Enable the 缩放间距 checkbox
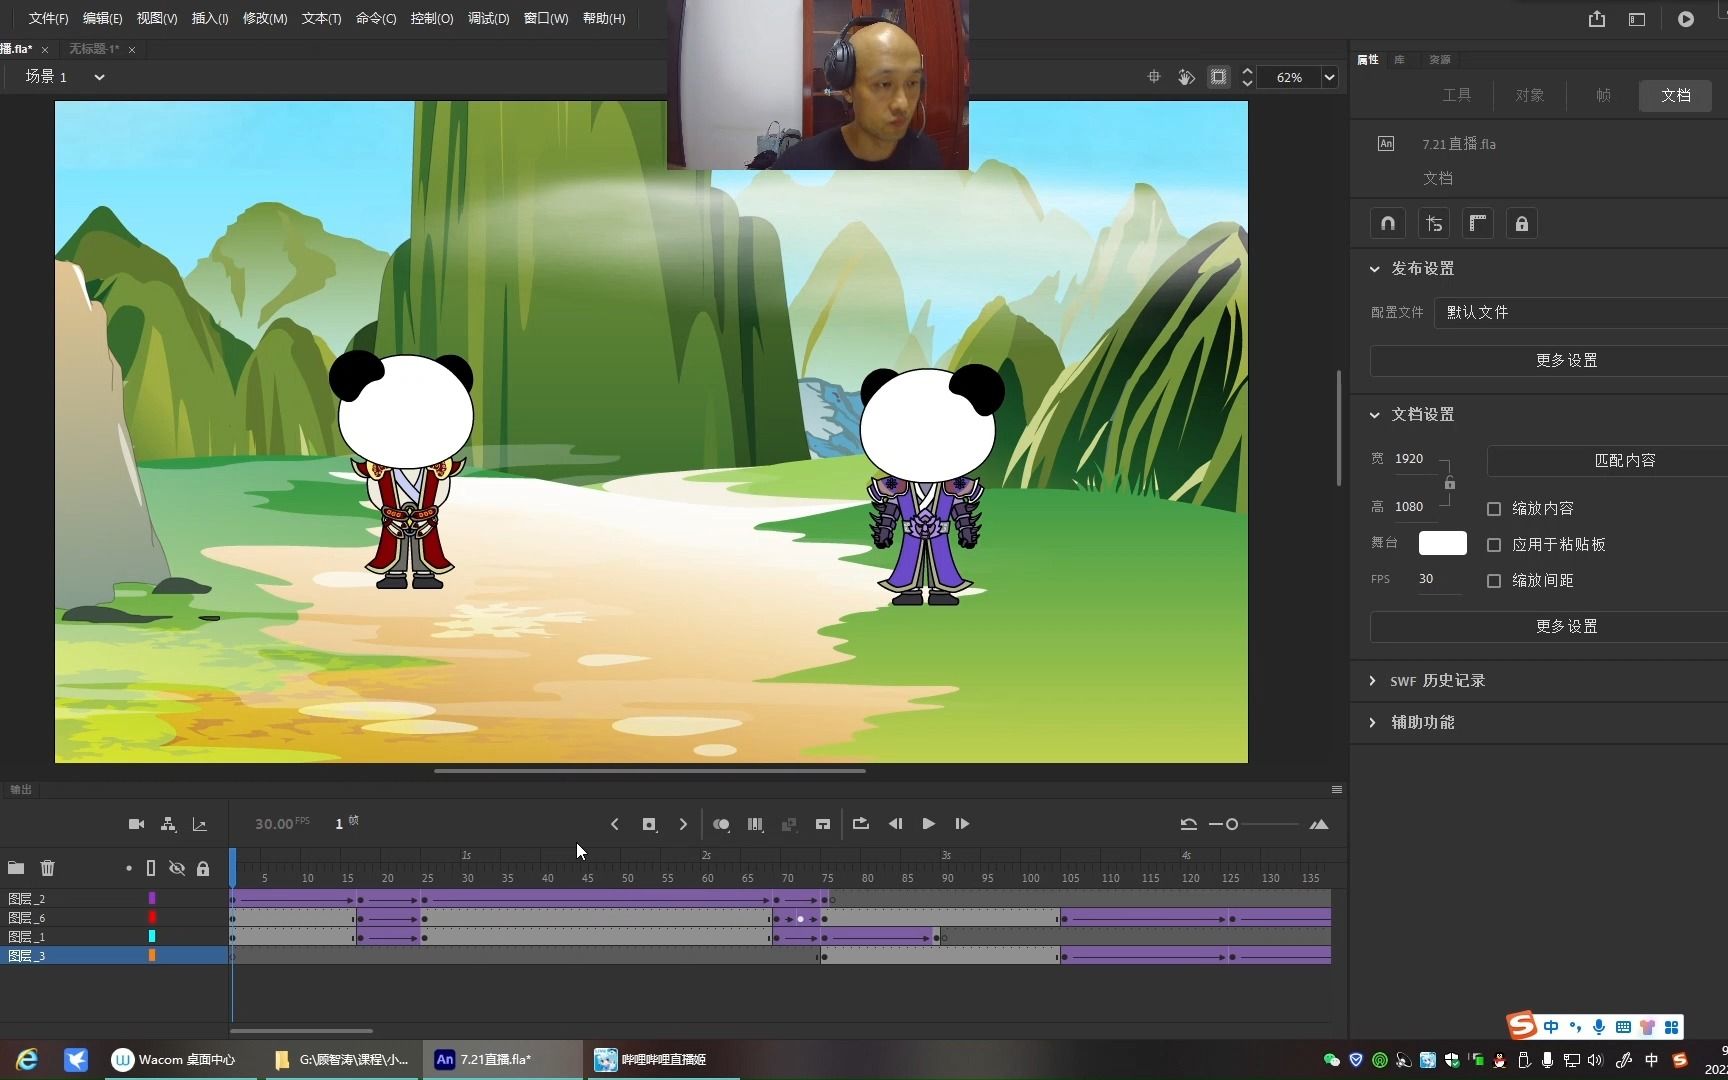The image size is (1728, 1080). pyautogui.click(x=1494, y=581)
